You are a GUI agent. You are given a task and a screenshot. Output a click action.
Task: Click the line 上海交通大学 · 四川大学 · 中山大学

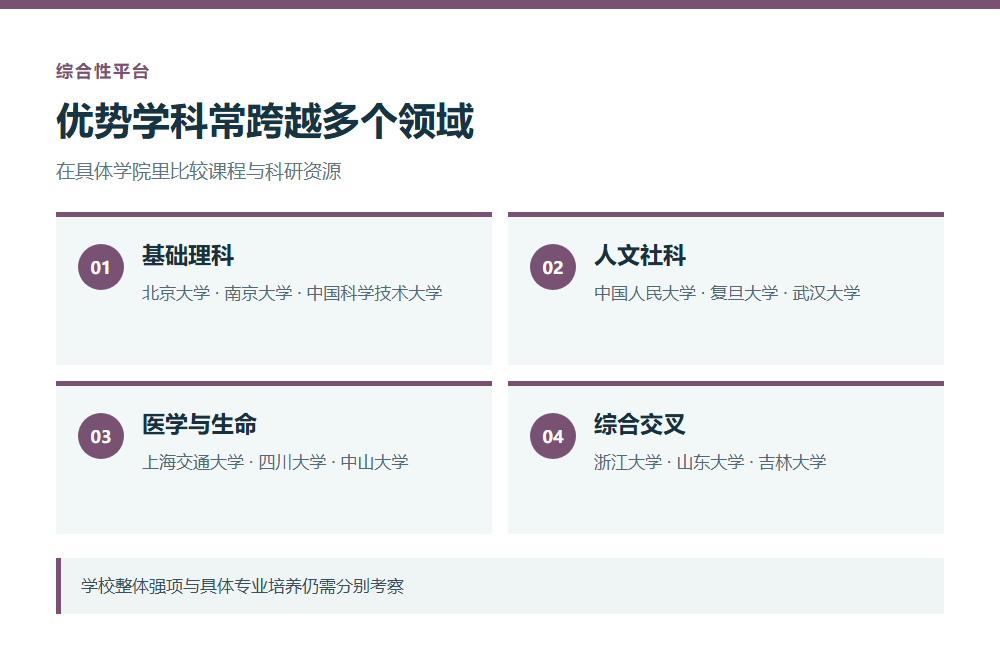[275, 462]
